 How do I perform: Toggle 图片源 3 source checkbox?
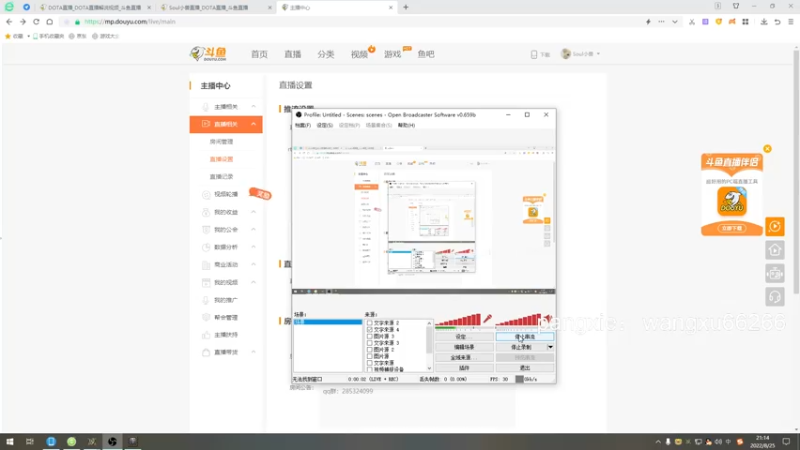pyautogui.click(x=370, y=336)
